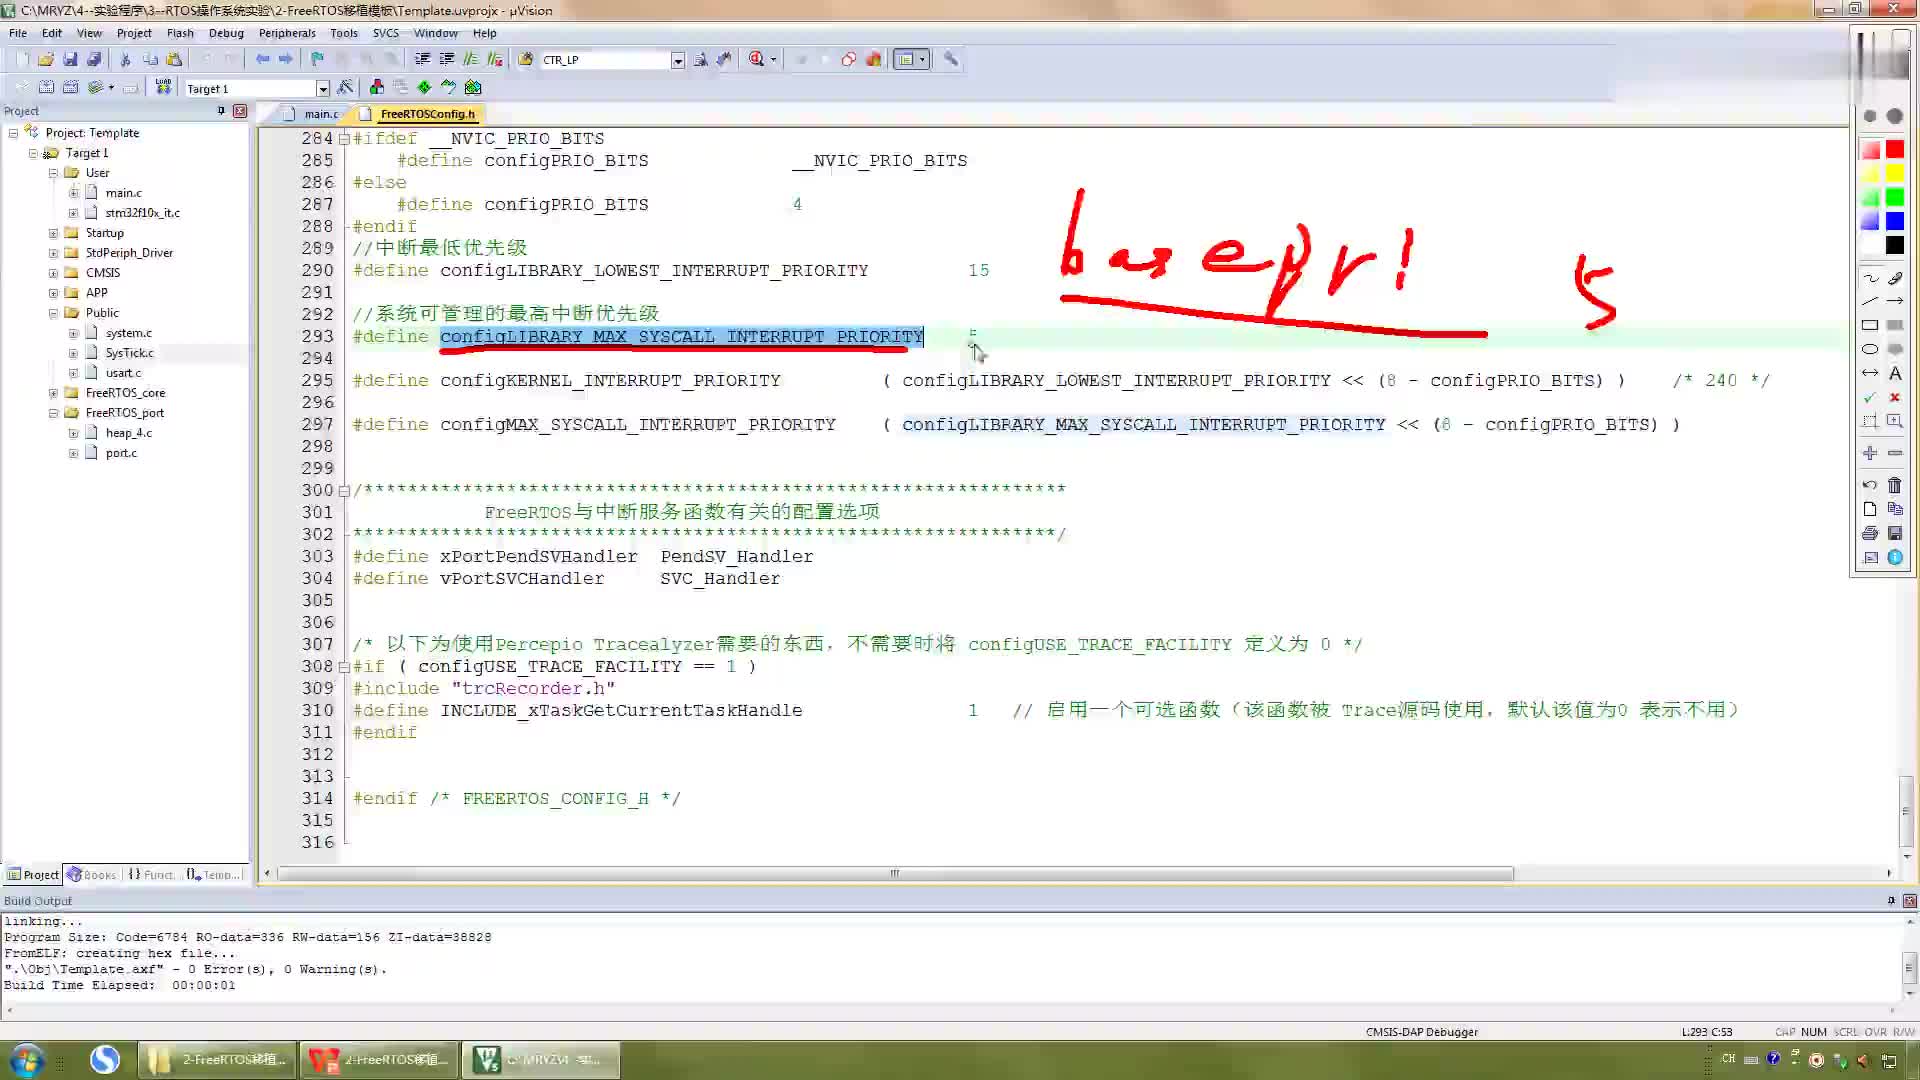Image resolution: width=1920 pixels, height=1080 pixels.
Task: Expand the StdPeriph_Driver folder
Action: click(53, 253)
